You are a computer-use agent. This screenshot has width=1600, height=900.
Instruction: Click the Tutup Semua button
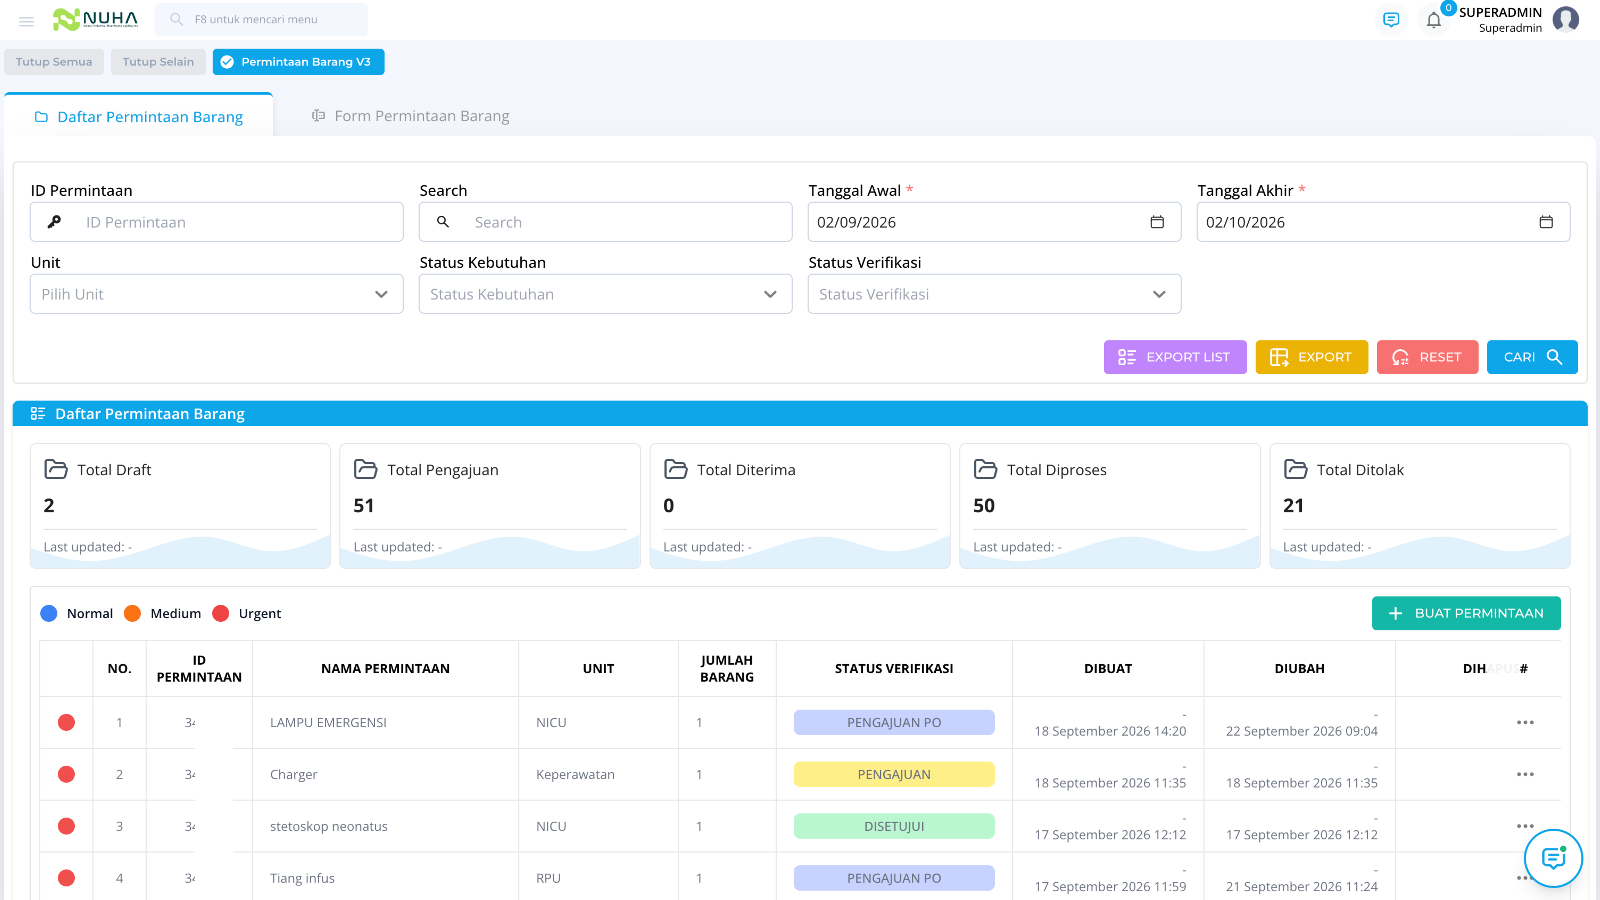(x=54, y=62)
